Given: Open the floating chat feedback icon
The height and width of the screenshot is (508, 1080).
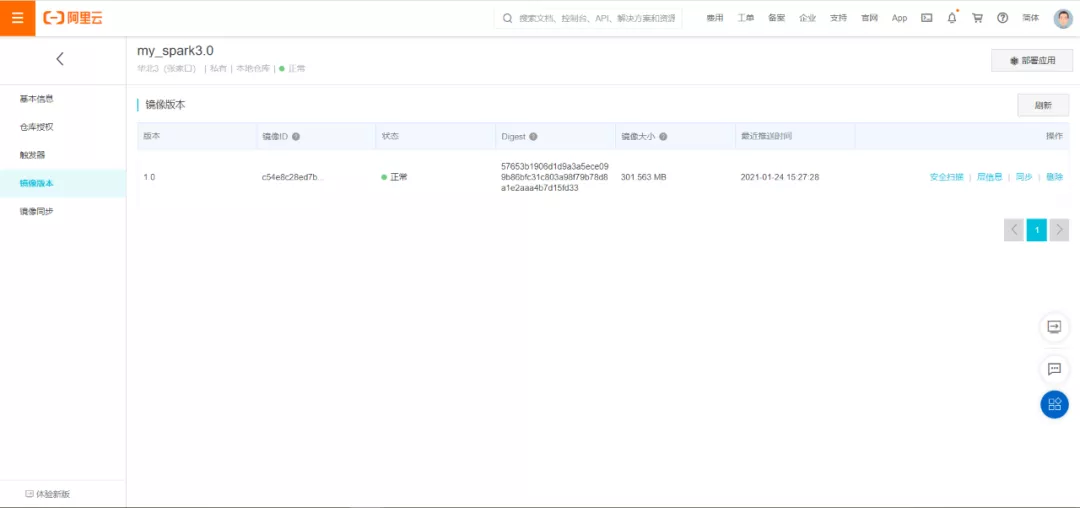Looking at the screenshot, I should tap(1055, 369).
